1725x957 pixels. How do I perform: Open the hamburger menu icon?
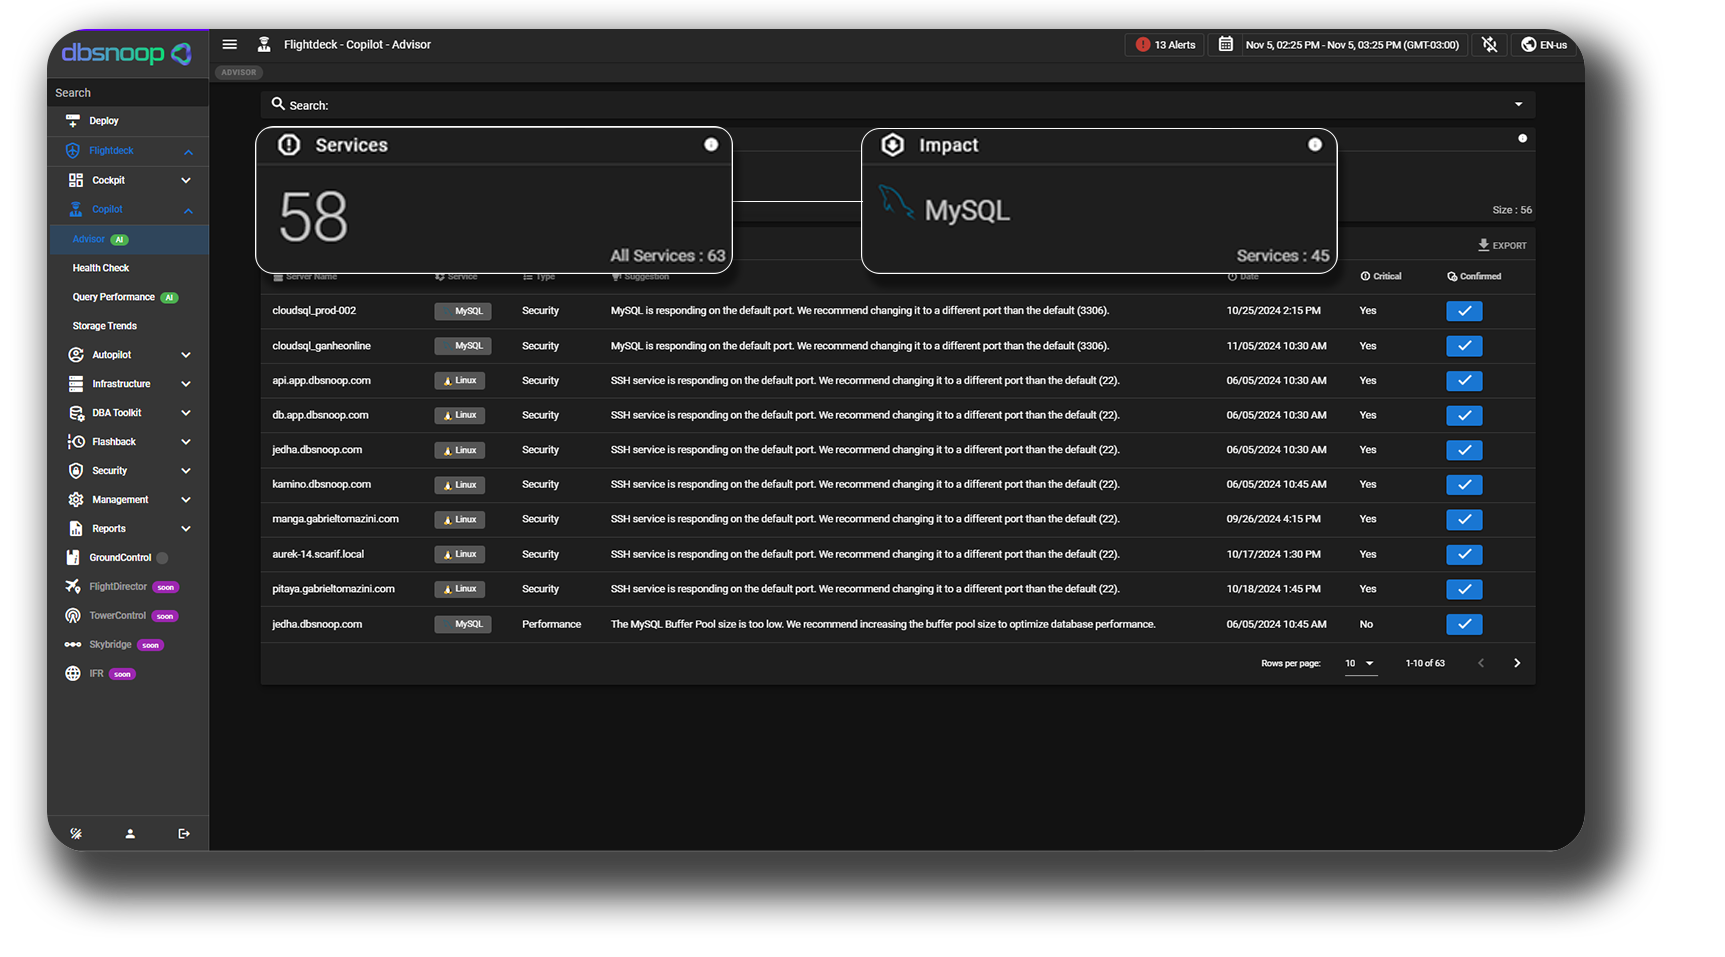click(230, 44)
